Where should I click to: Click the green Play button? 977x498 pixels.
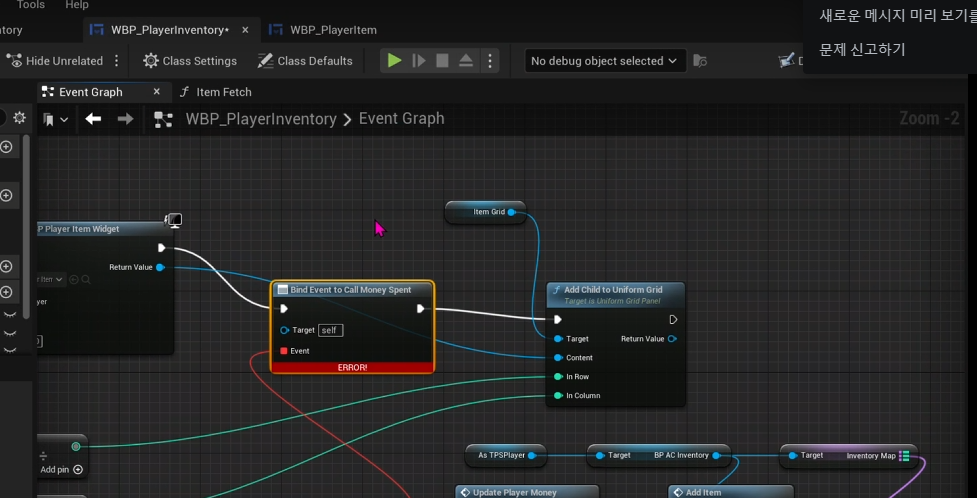(x=394, y=61)
